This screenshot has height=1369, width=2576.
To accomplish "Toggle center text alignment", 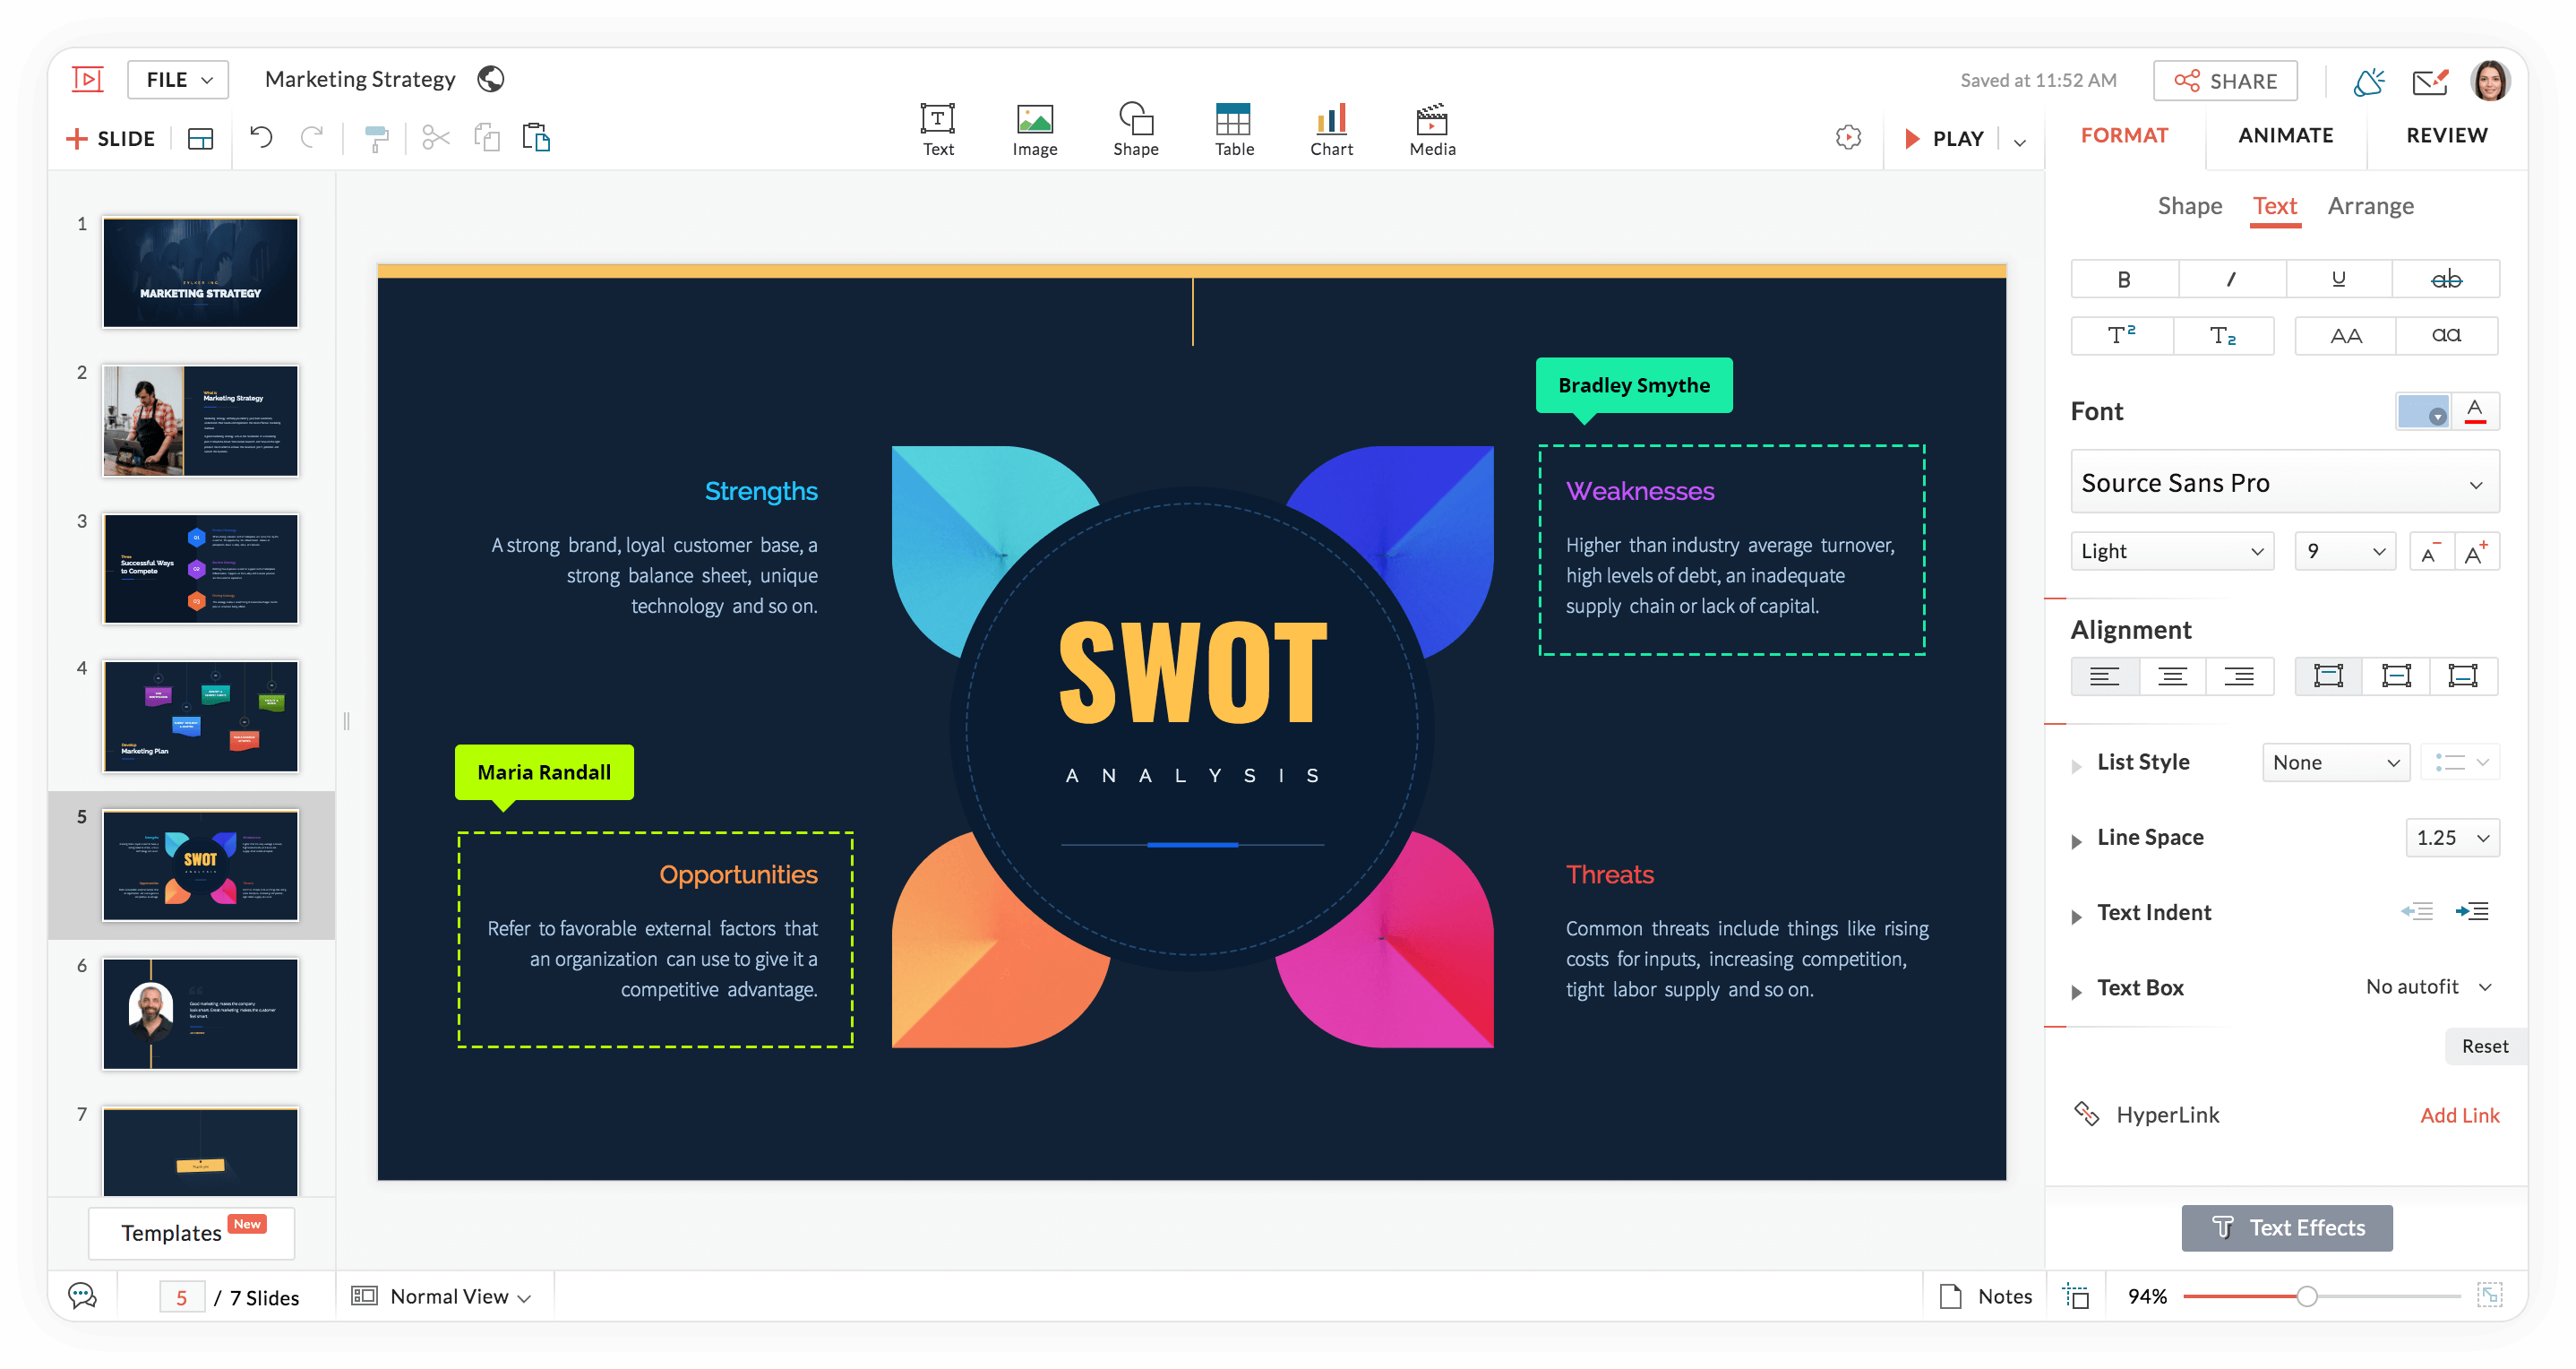I will [2171, 677].
